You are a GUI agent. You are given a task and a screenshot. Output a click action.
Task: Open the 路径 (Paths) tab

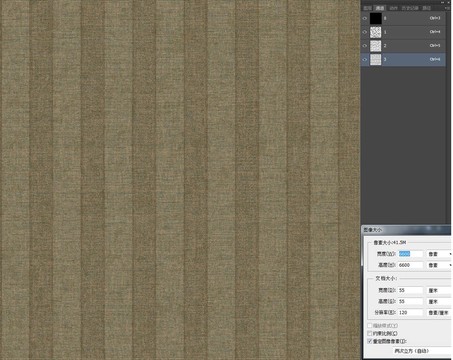pos(427,8)
